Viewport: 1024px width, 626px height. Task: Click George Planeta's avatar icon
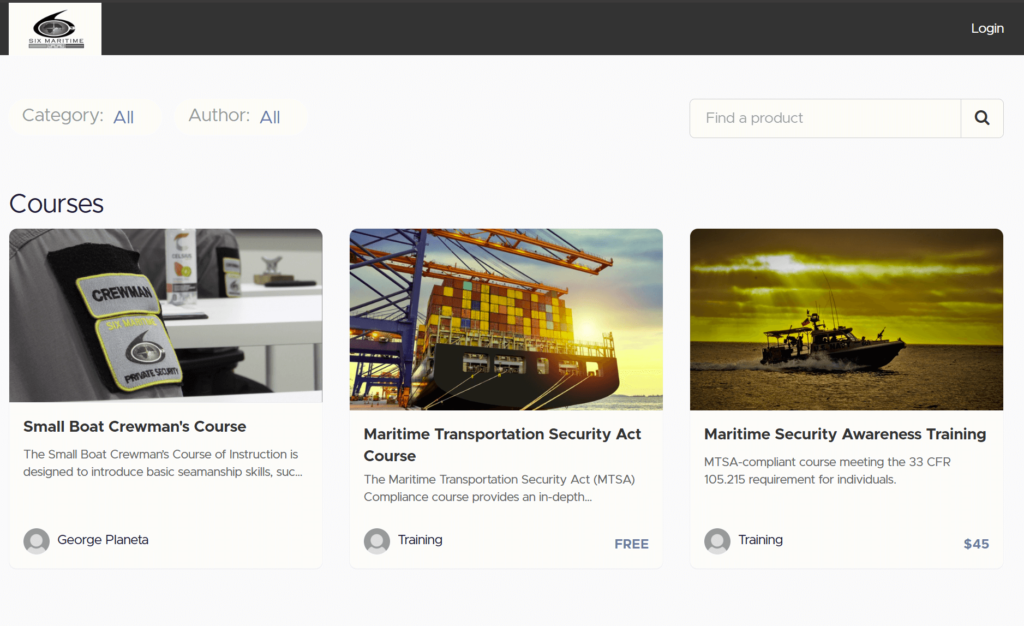(x=36, y=541)
